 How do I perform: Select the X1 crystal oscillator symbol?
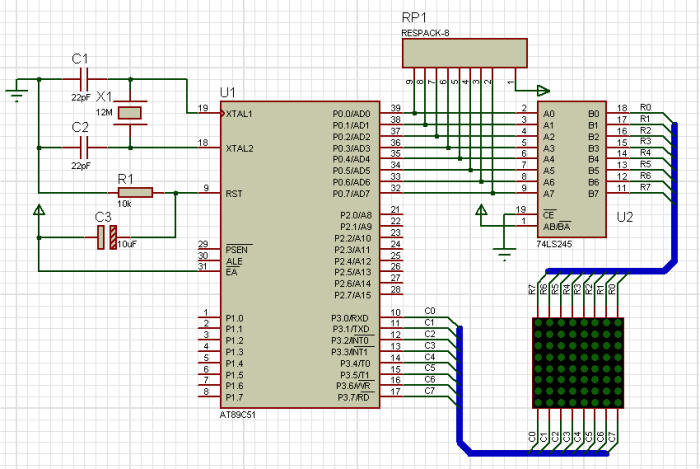[130, 113]
